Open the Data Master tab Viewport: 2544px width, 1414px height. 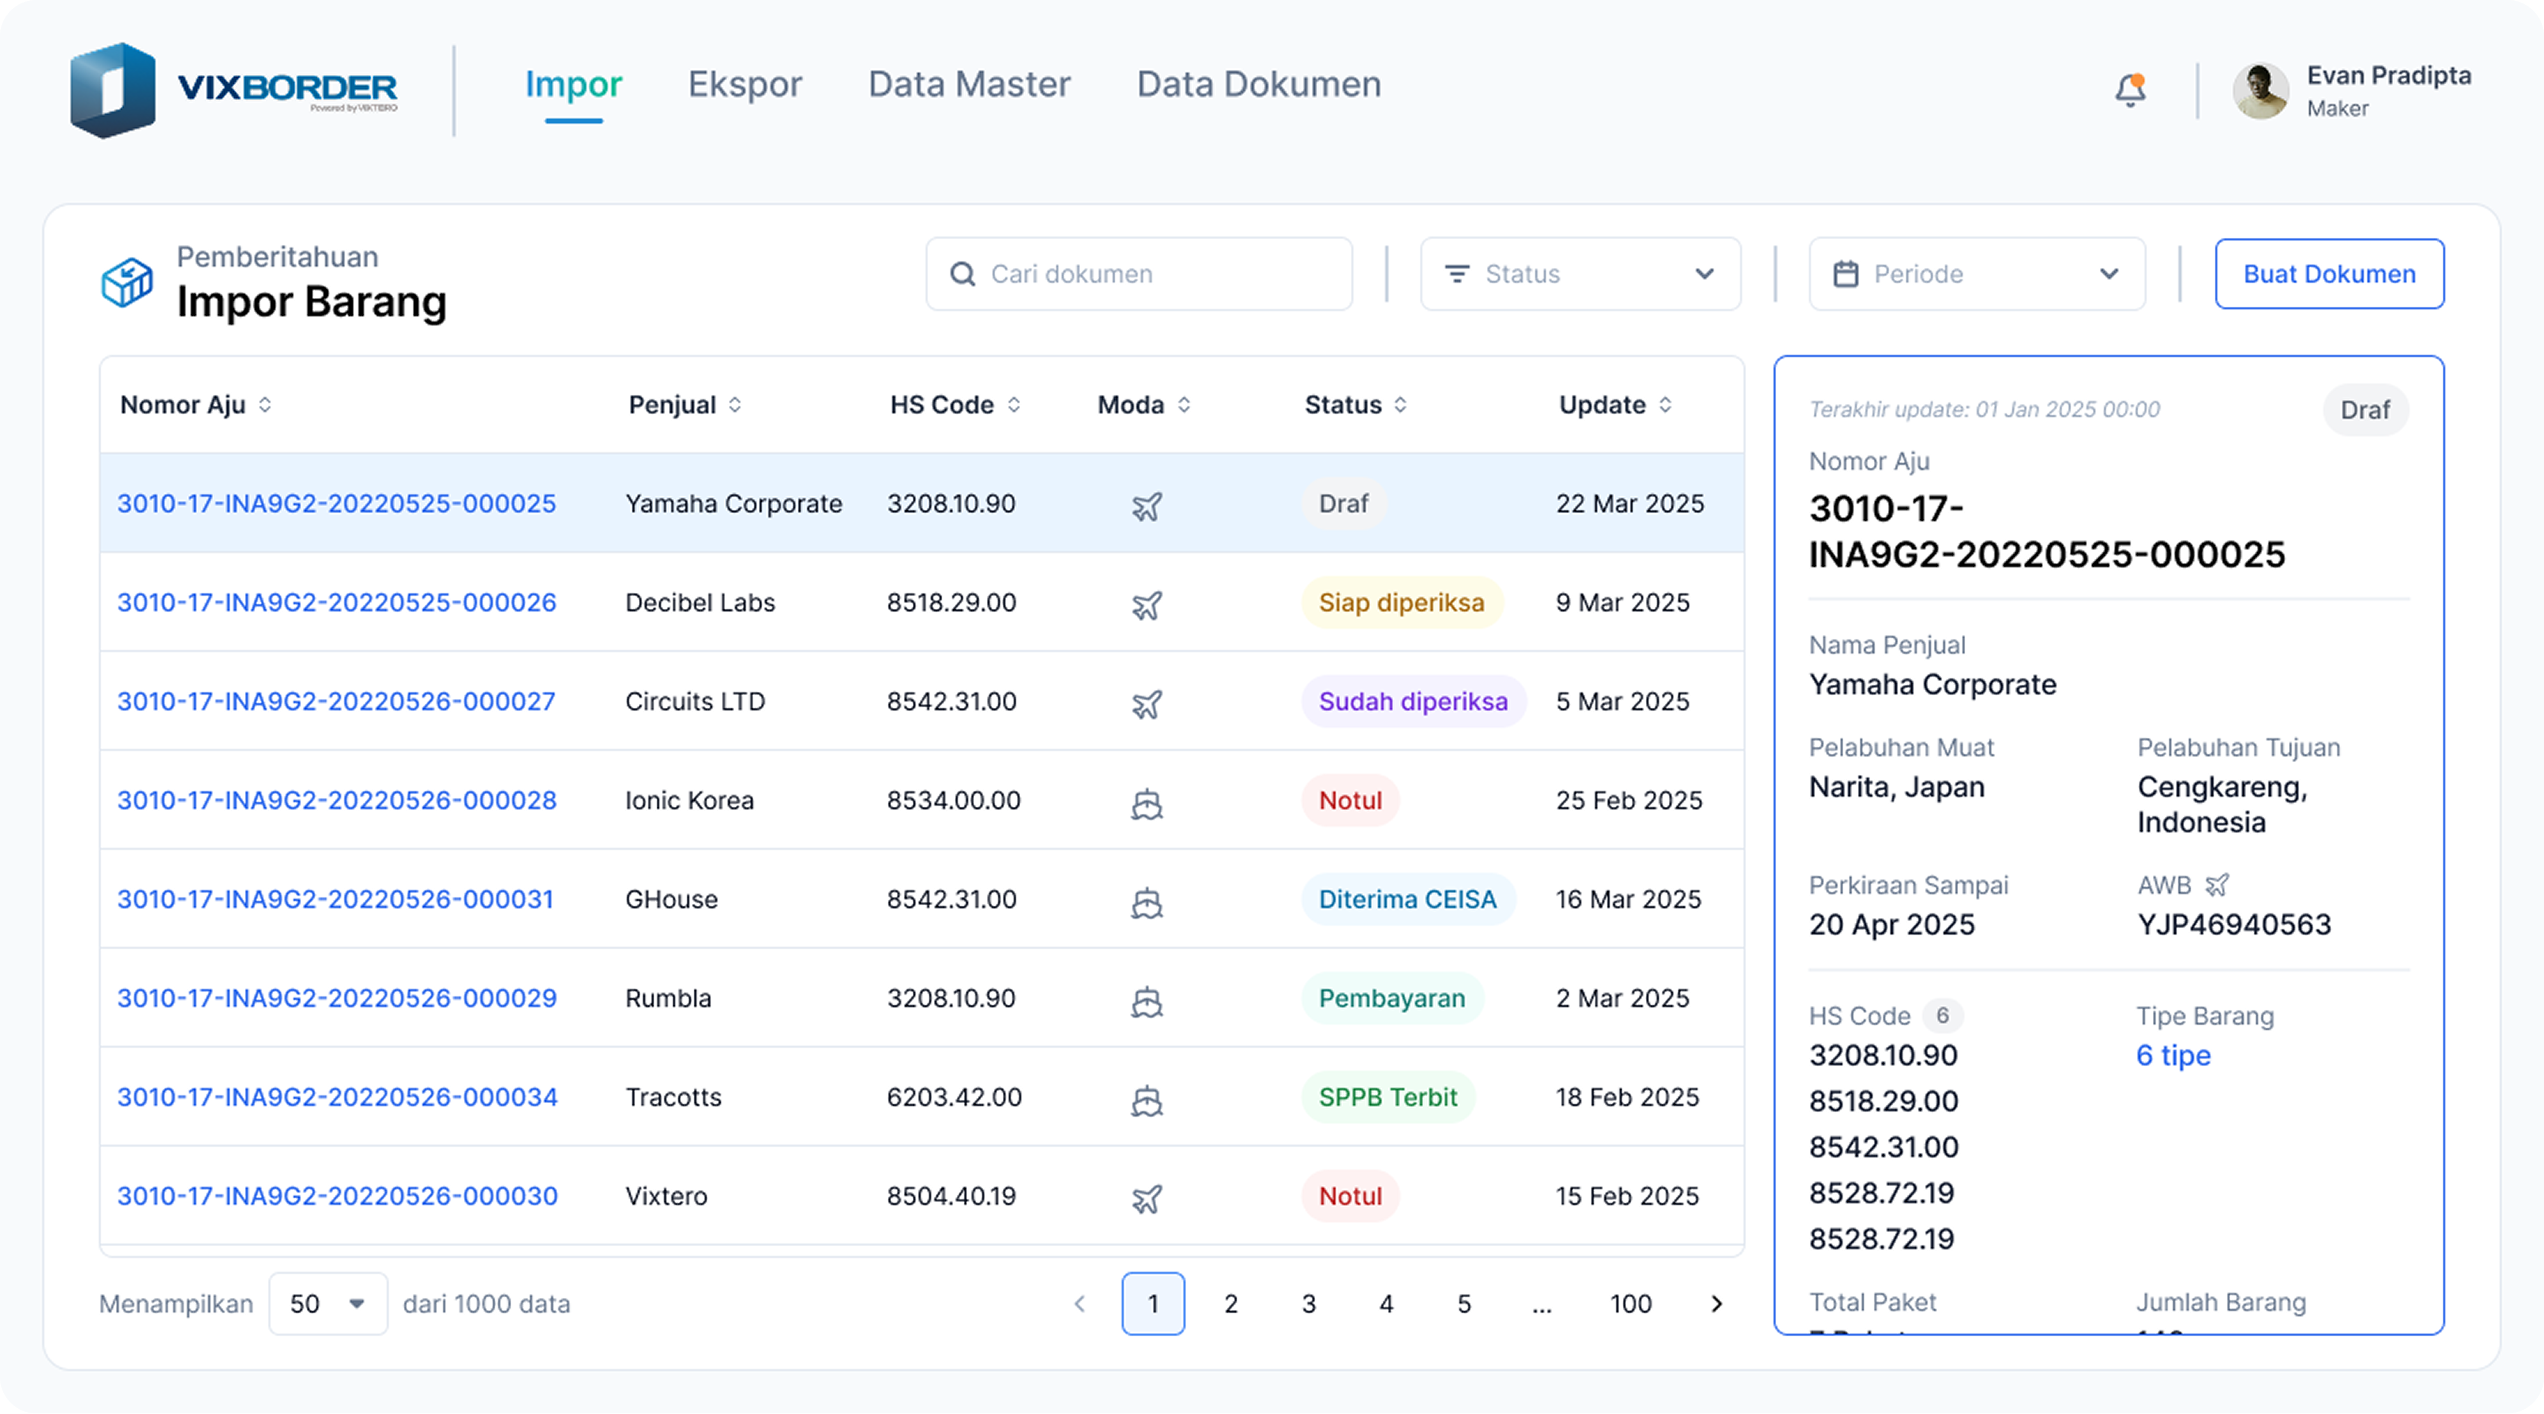pos(969,85)
